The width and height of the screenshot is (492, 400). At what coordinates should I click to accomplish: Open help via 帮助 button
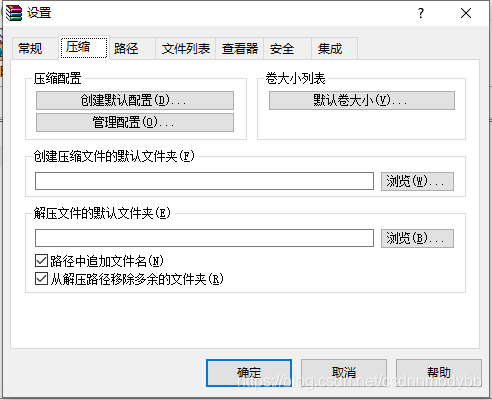click(x=439, y=373)
